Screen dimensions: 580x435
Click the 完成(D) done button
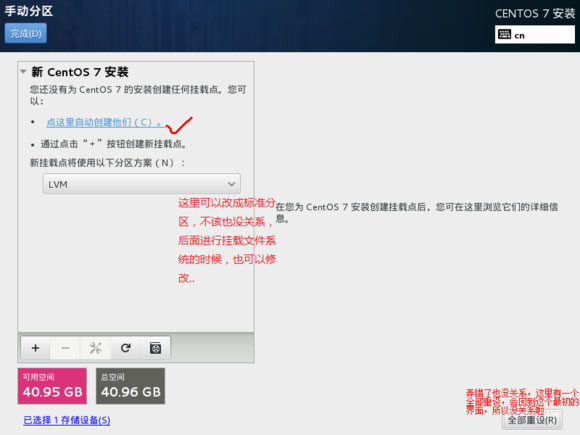click(26, 33)
